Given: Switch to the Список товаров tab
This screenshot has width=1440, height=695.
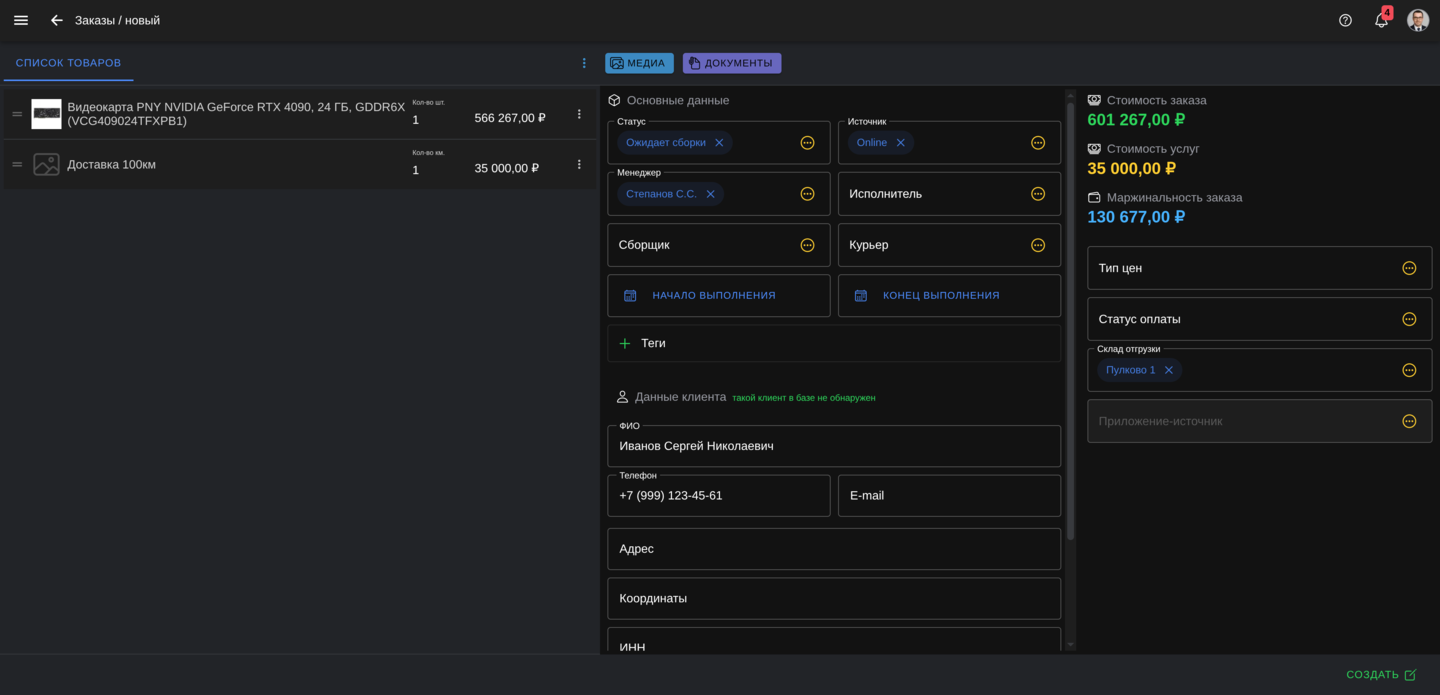Looking at the screenshot, I should point(68,63).
